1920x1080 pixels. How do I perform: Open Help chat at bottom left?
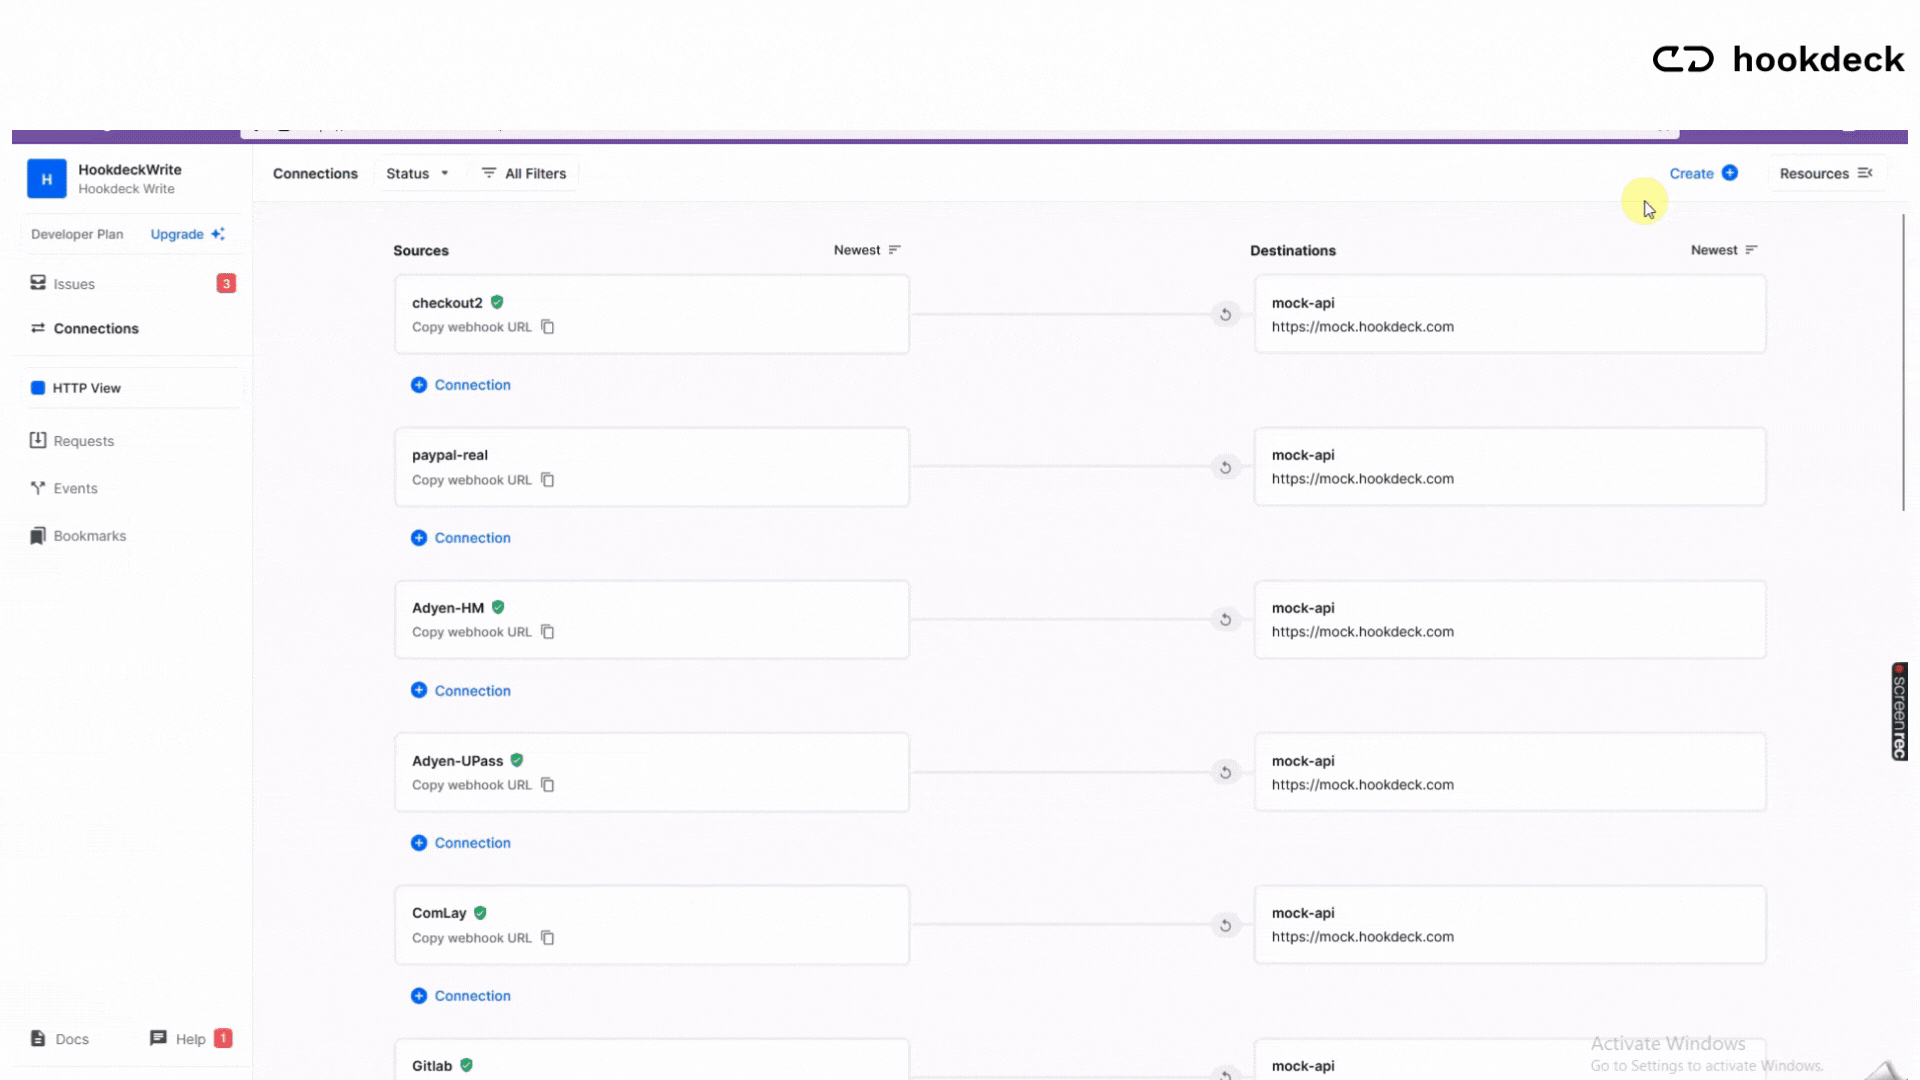click(x=189, y=1039)
